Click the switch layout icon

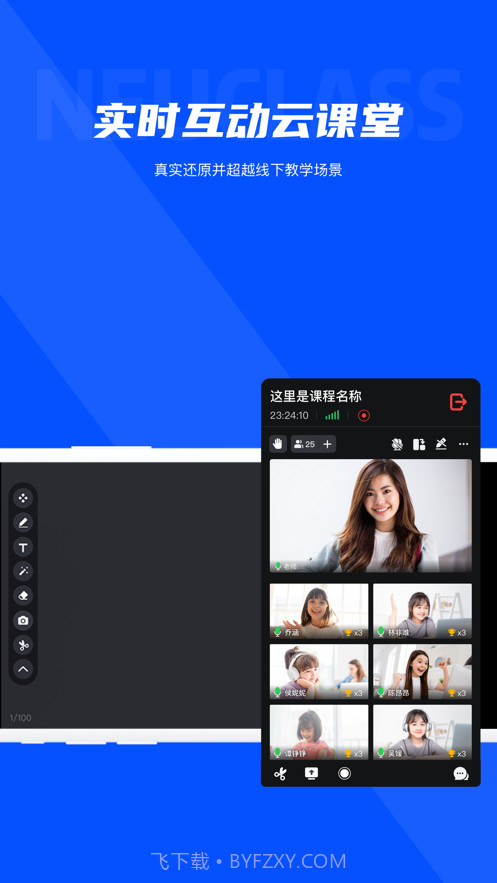pyautogui.click(x=419, y=444)
